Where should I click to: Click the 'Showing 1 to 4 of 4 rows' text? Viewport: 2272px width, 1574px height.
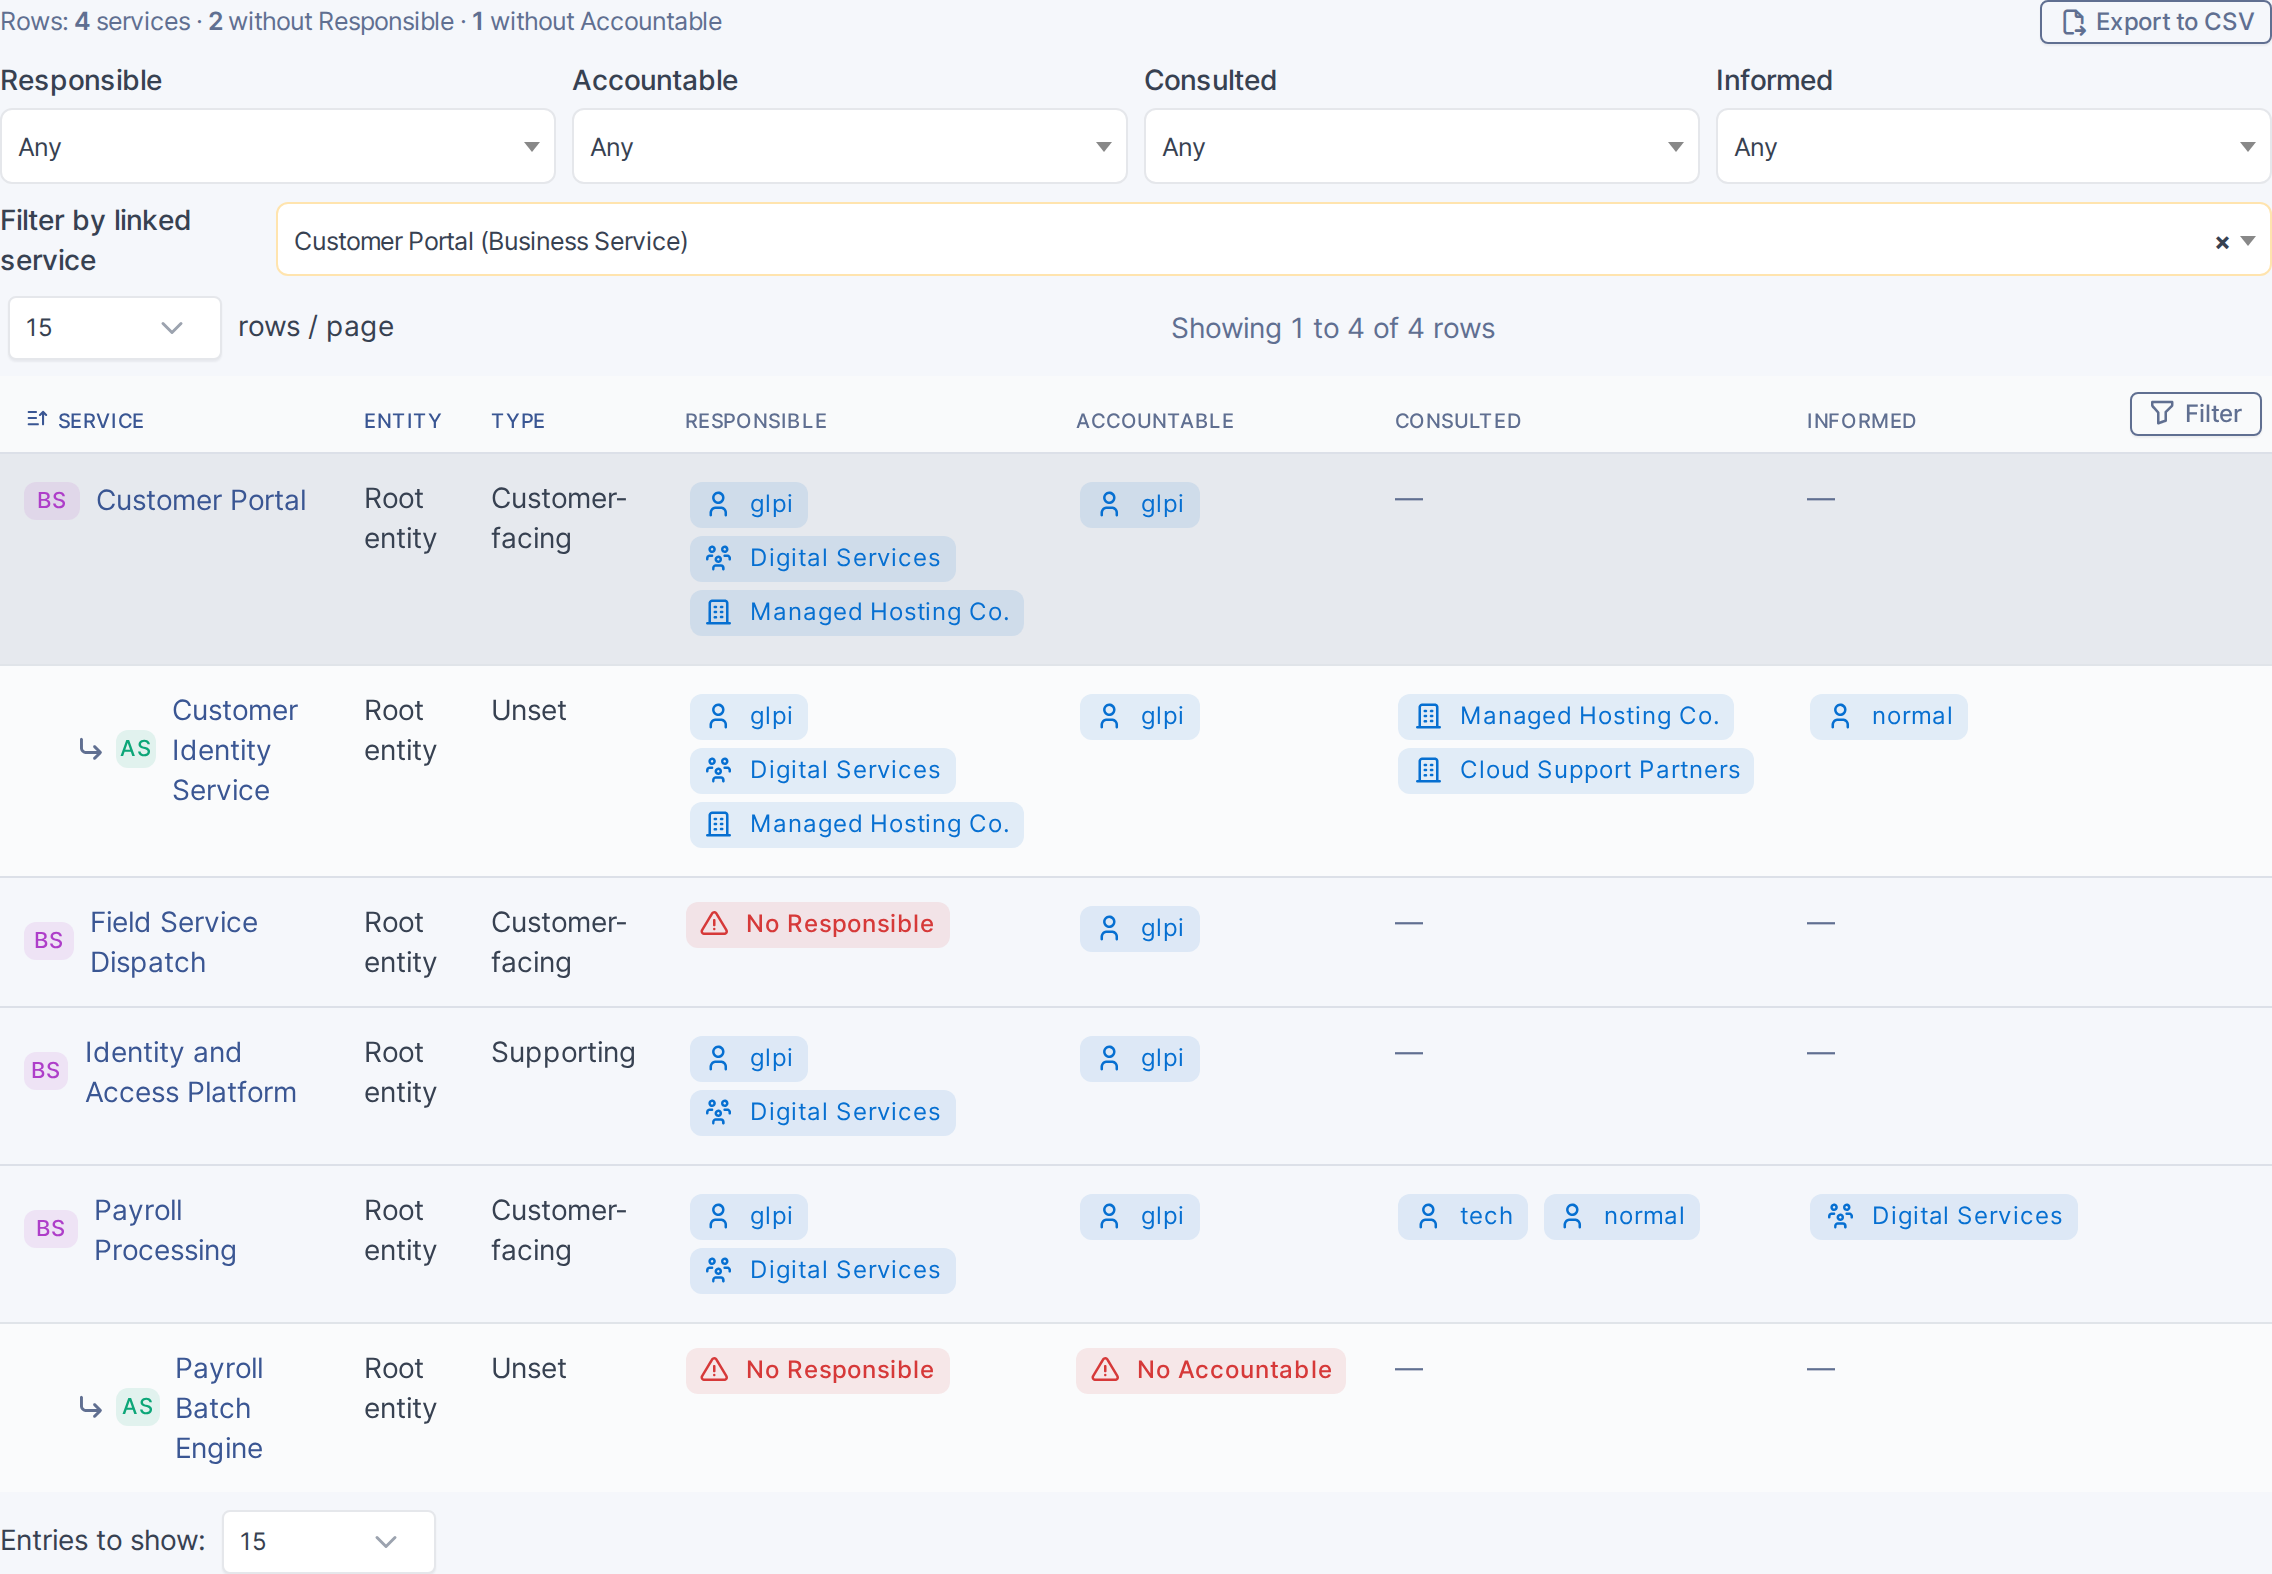[x=1333, y=328]
